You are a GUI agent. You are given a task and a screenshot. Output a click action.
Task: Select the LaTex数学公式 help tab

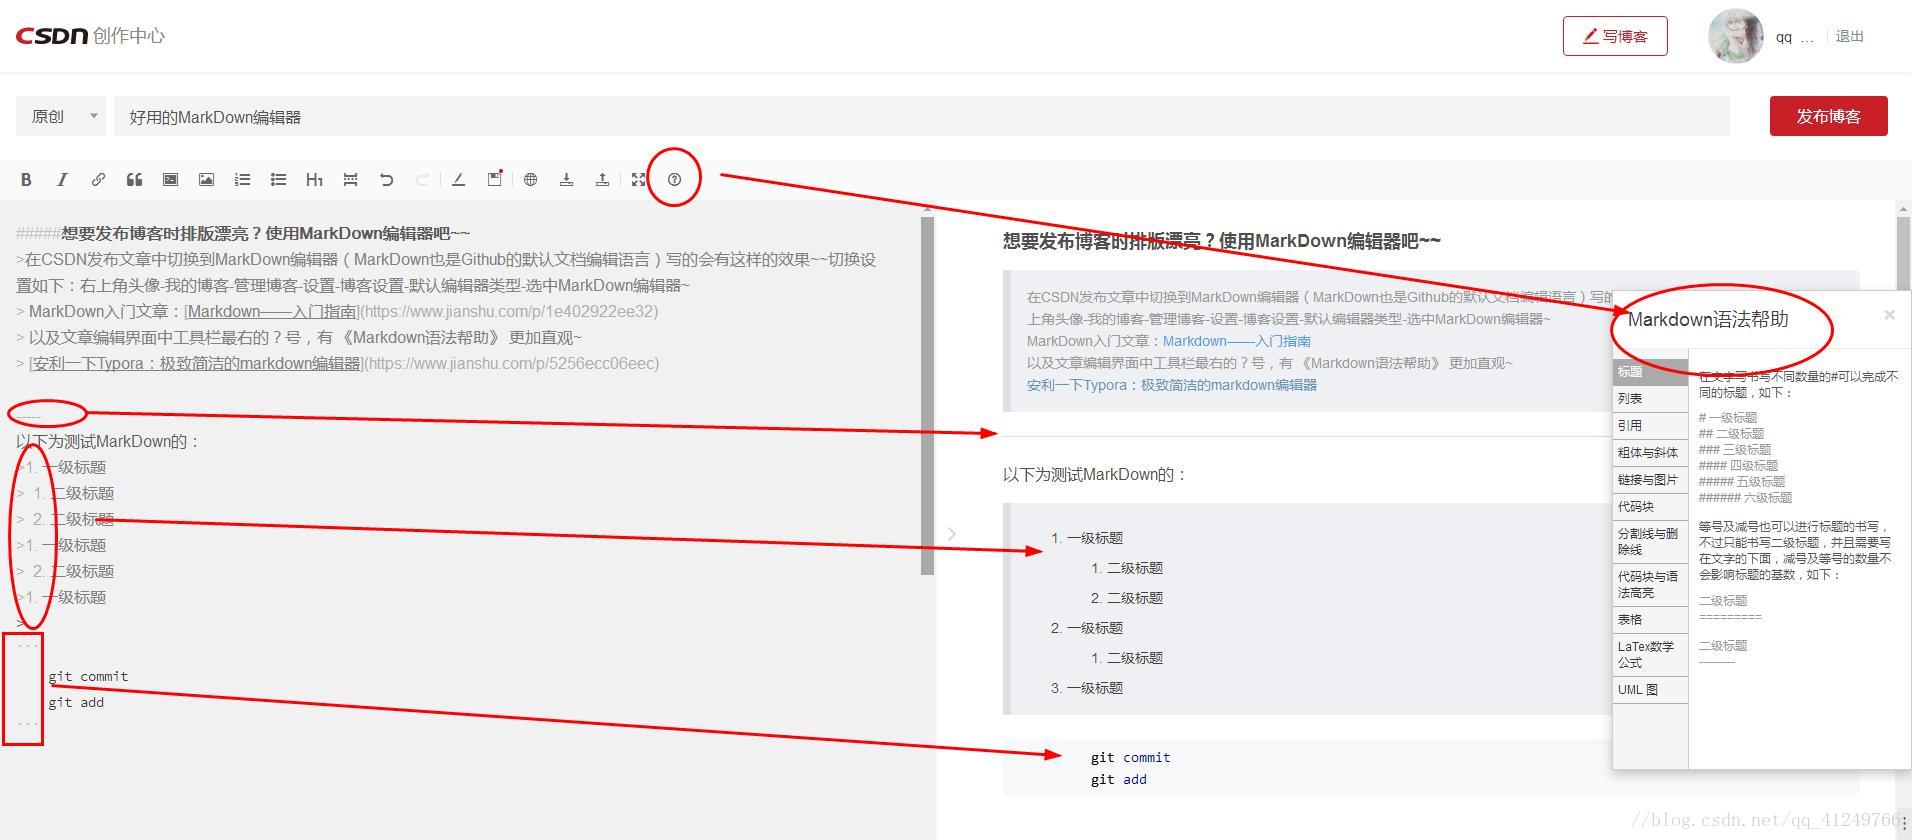[x=1650, y=655]
